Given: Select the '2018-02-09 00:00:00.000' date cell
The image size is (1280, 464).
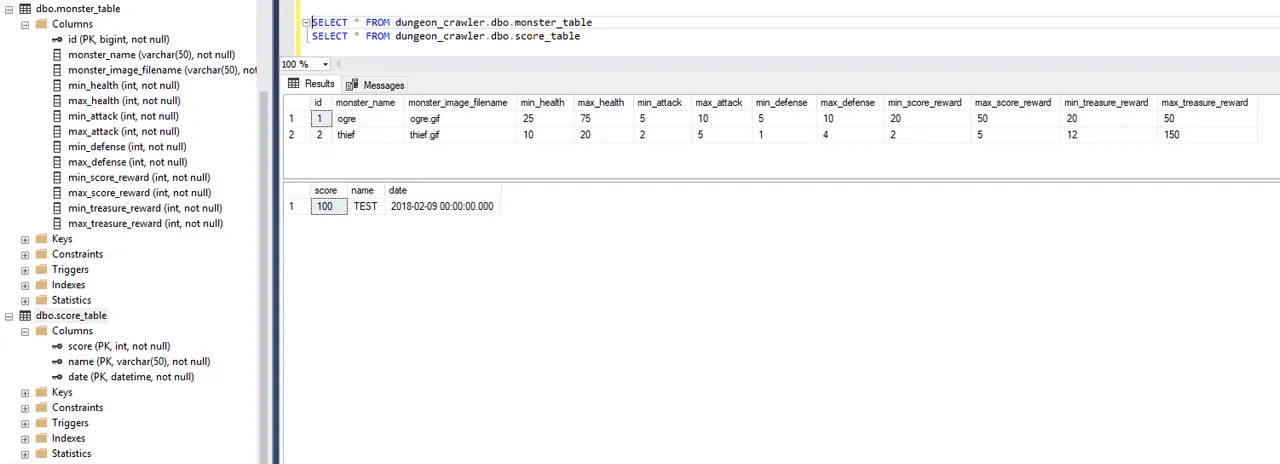Looking at the screenshot, I should 443,206.
